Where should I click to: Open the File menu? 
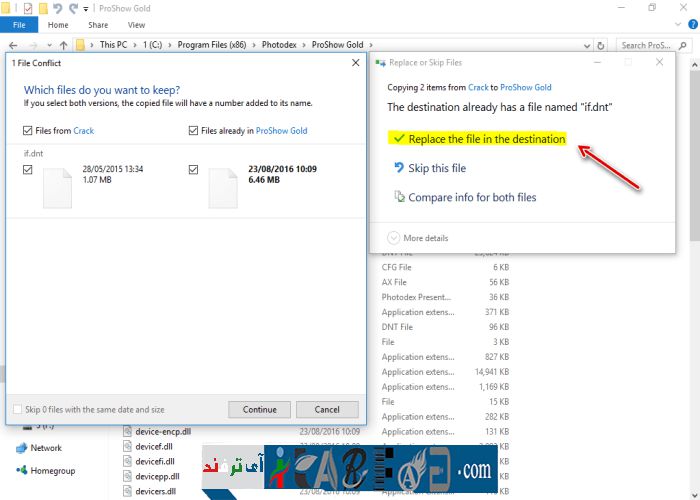pos(19,25)
